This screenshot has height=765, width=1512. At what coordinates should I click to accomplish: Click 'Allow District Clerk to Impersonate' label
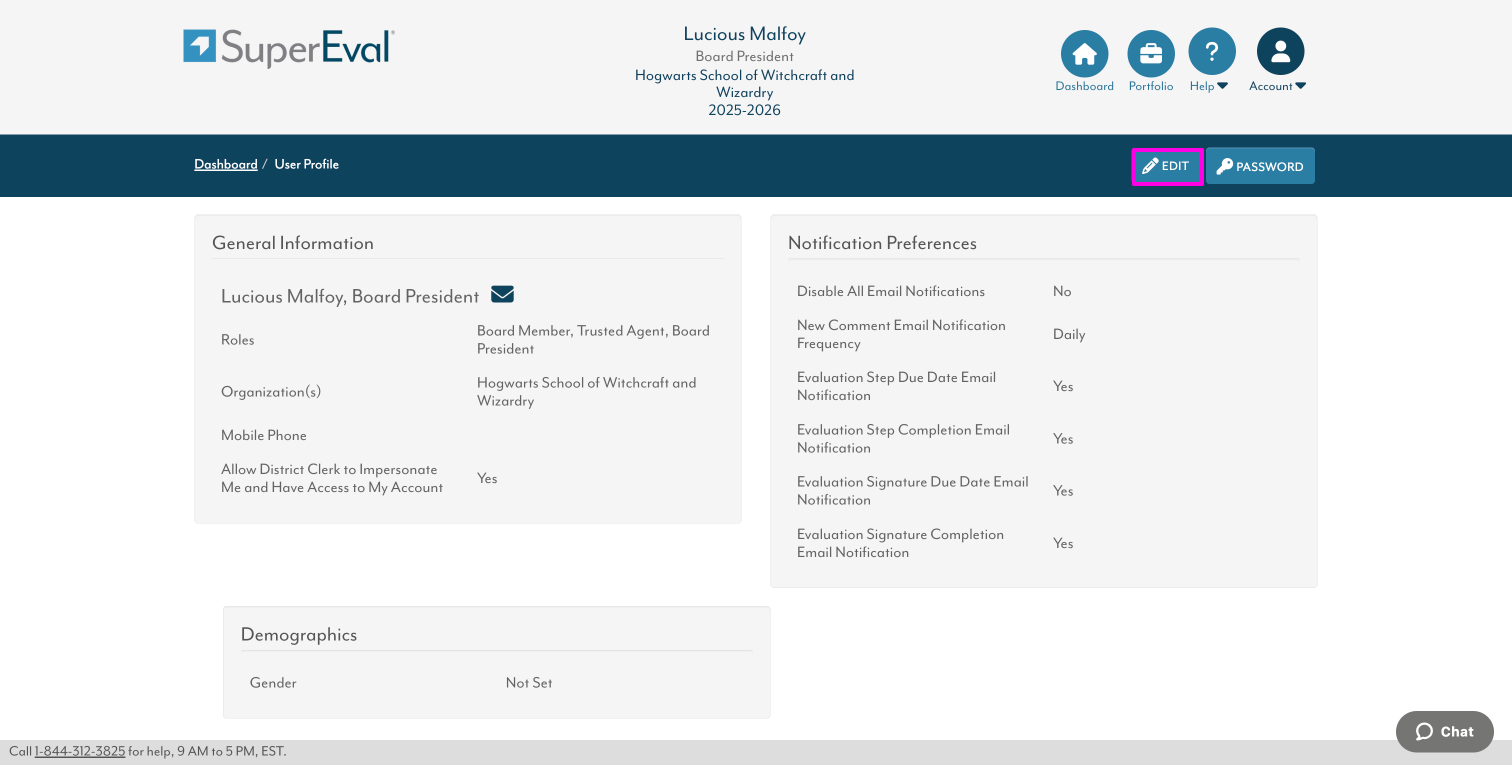pyautogui.click(x=332, y=479)
